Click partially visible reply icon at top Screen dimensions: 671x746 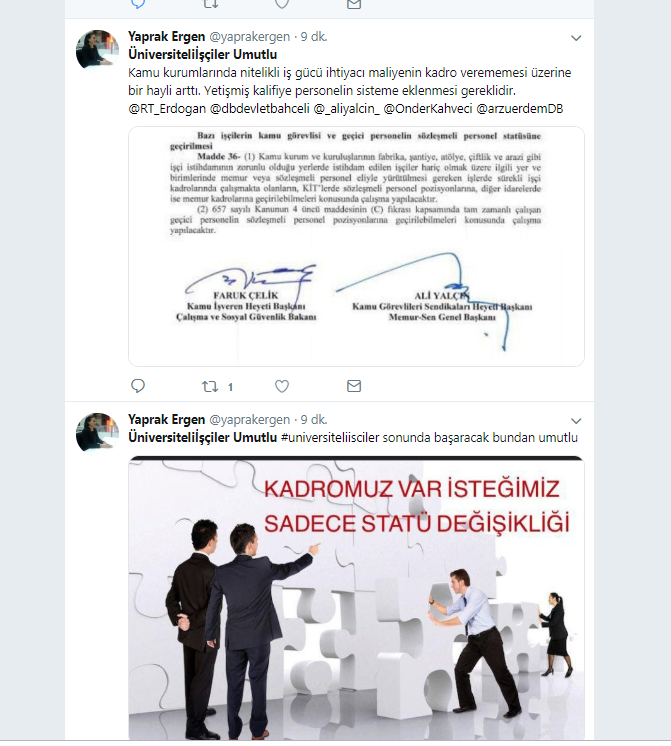tap(138, 4)
